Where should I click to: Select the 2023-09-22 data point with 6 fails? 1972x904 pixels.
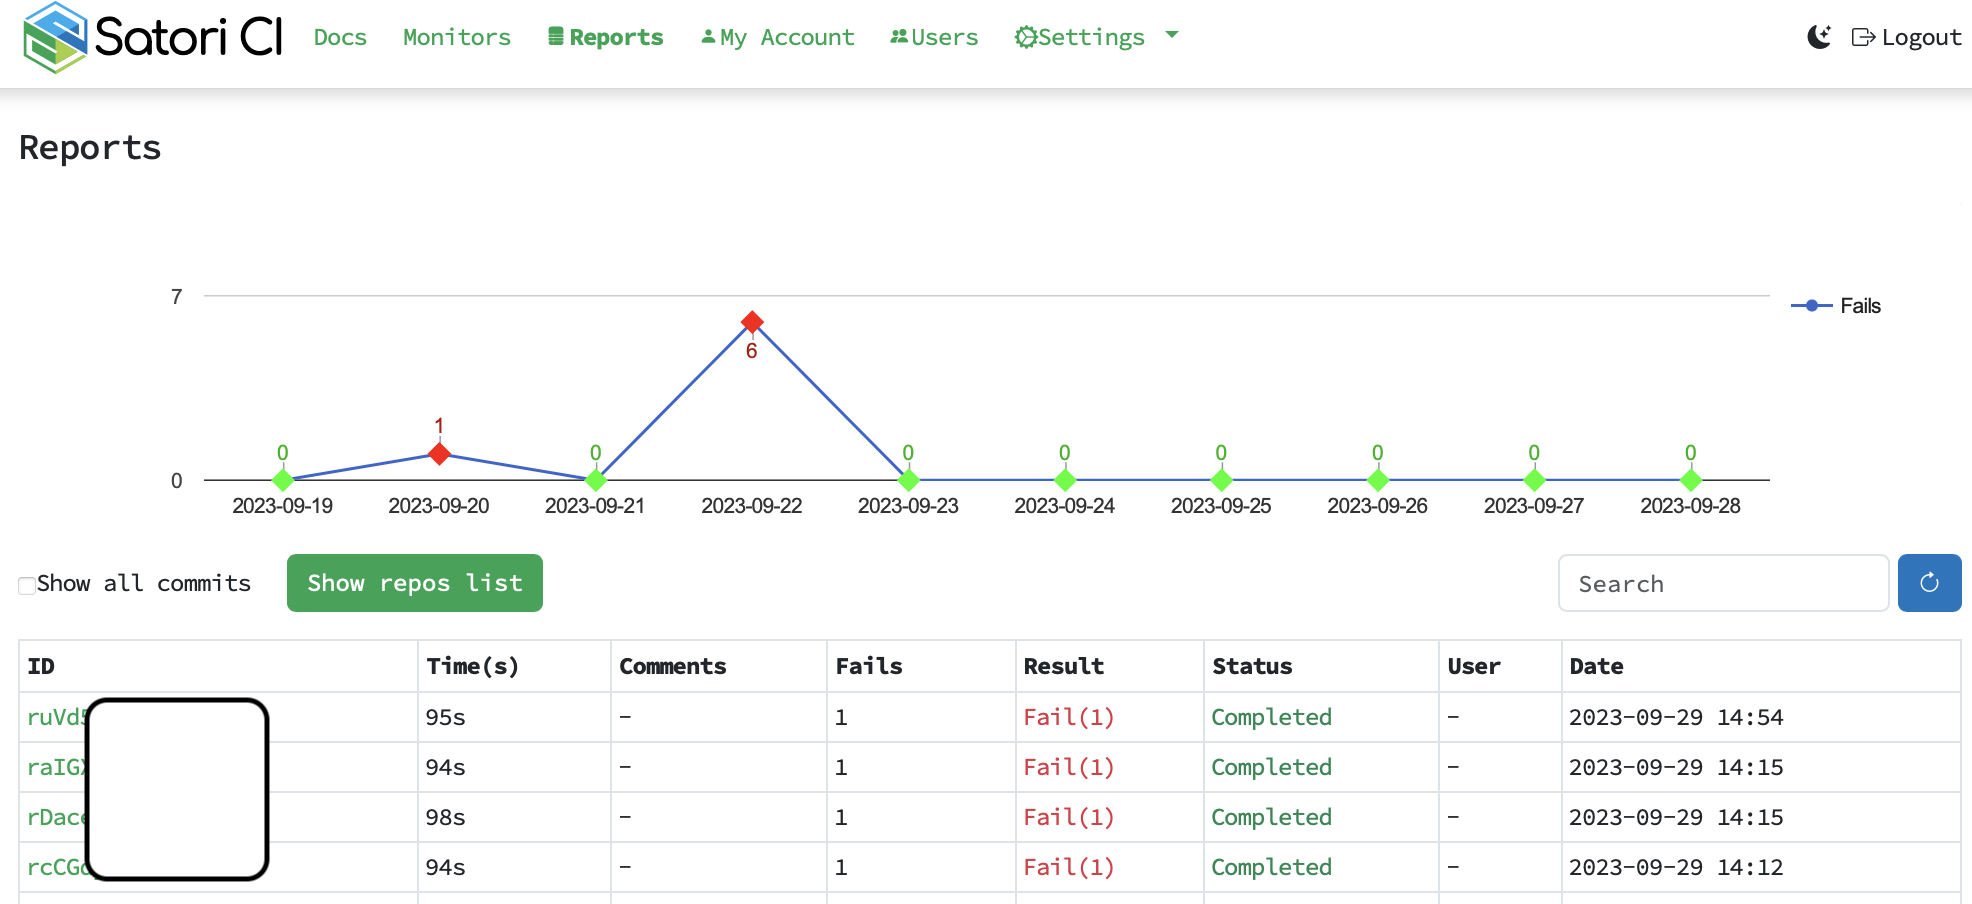(752, 322)
